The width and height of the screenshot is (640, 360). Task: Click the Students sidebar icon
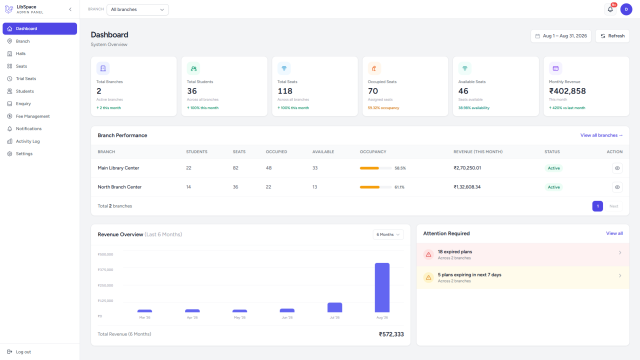[x=9, y=91]
